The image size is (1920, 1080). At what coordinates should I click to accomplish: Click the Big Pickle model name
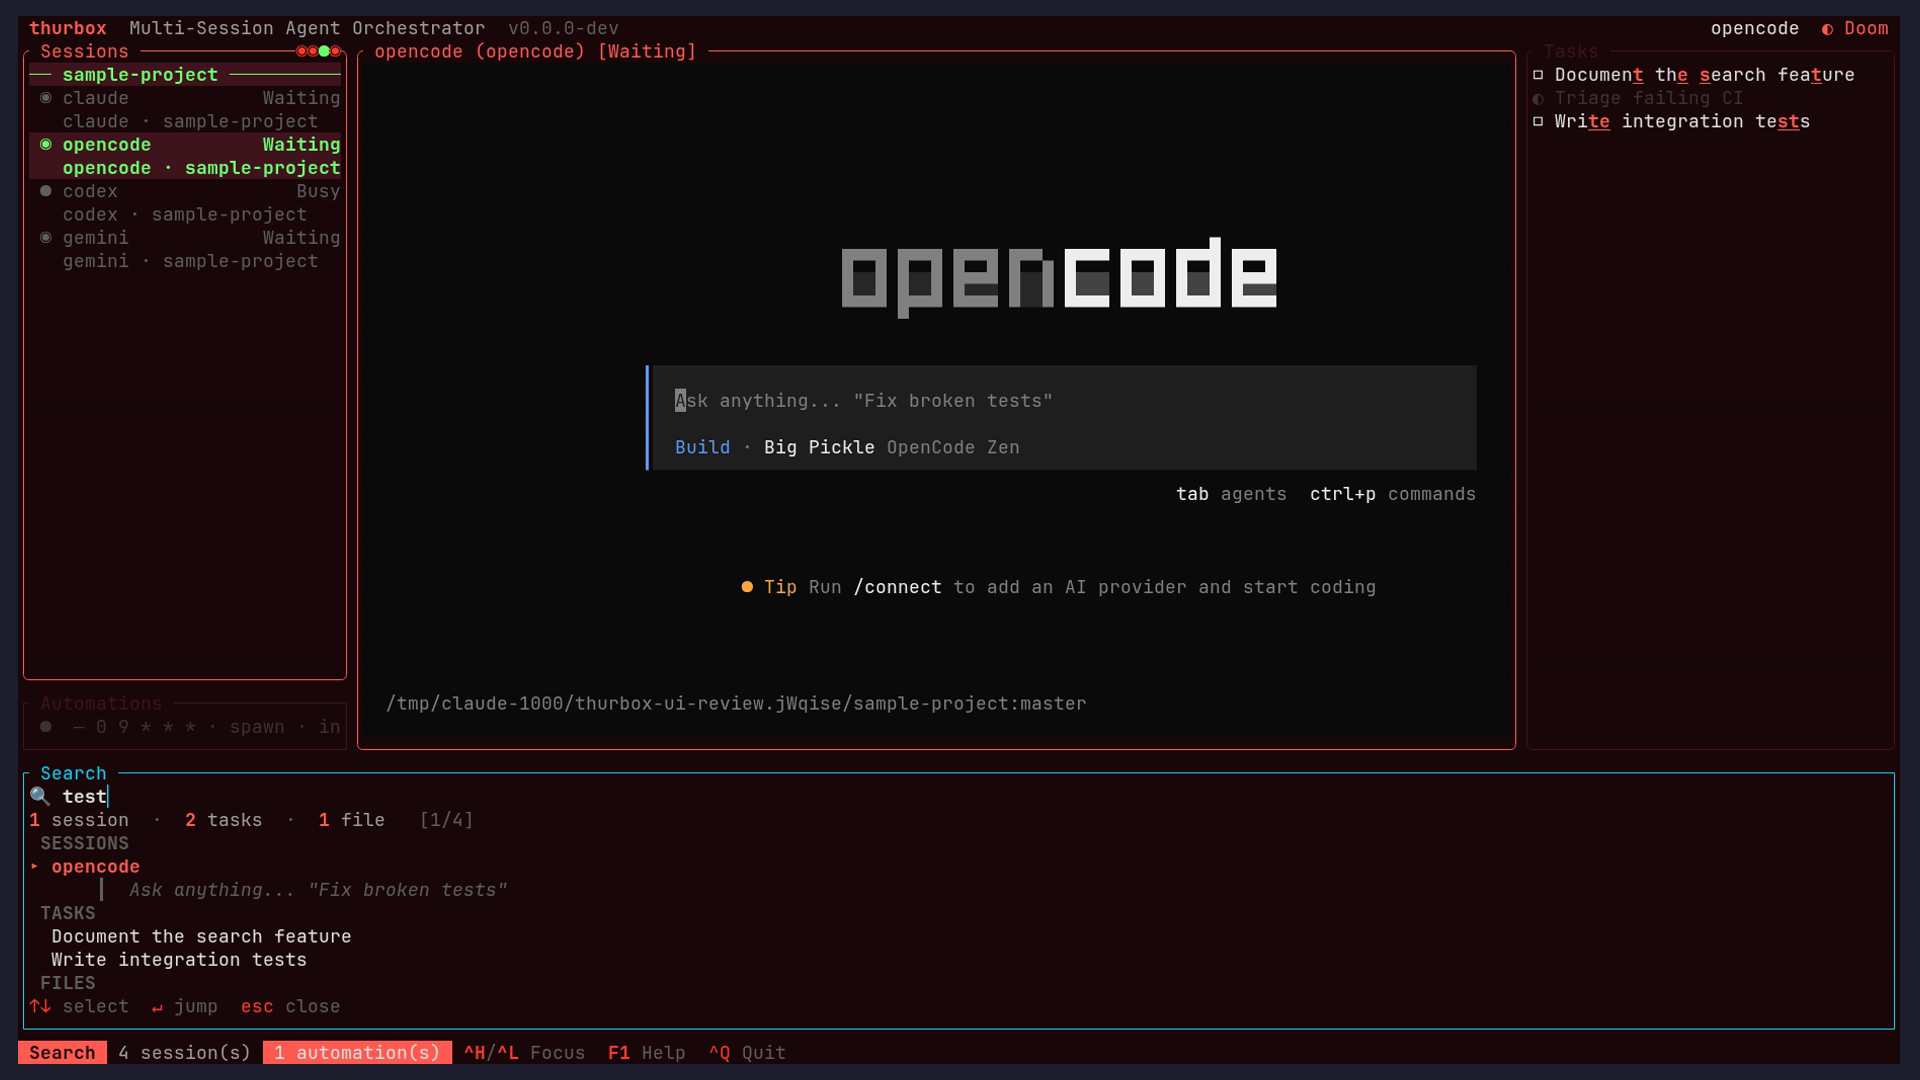point(819,448)
